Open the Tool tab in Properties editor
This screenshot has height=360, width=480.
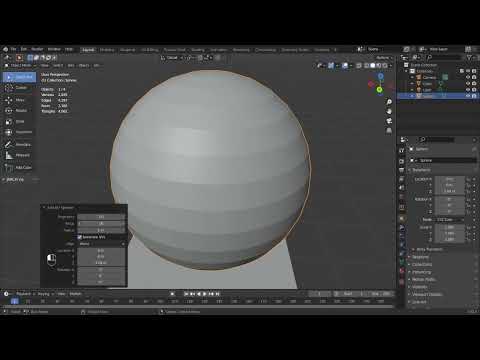[402, 151]
